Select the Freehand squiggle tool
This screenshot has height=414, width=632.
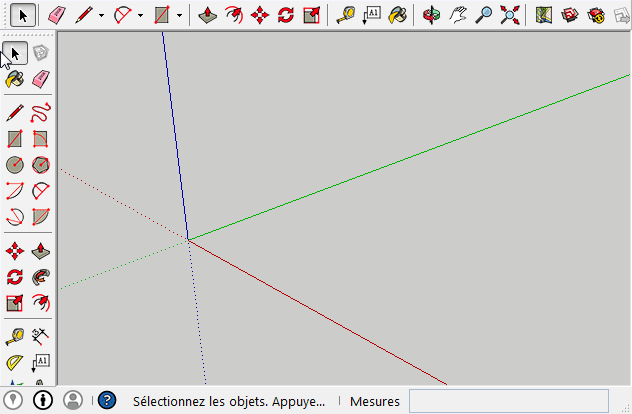click(41, 113)
